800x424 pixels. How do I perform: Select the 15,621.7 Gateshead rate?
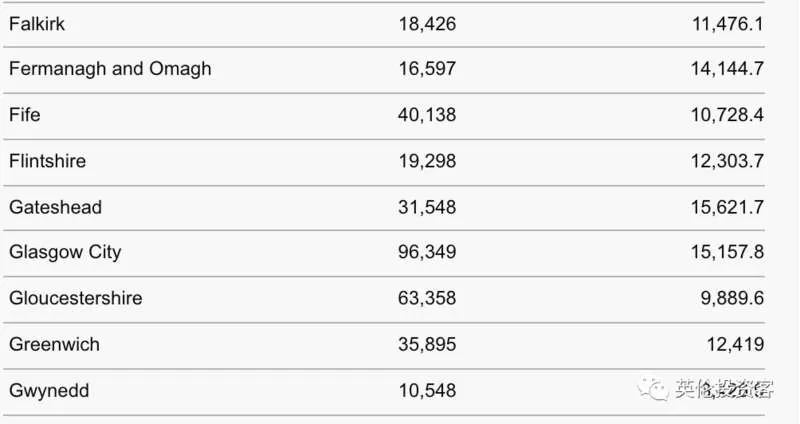tap(727, 207)
